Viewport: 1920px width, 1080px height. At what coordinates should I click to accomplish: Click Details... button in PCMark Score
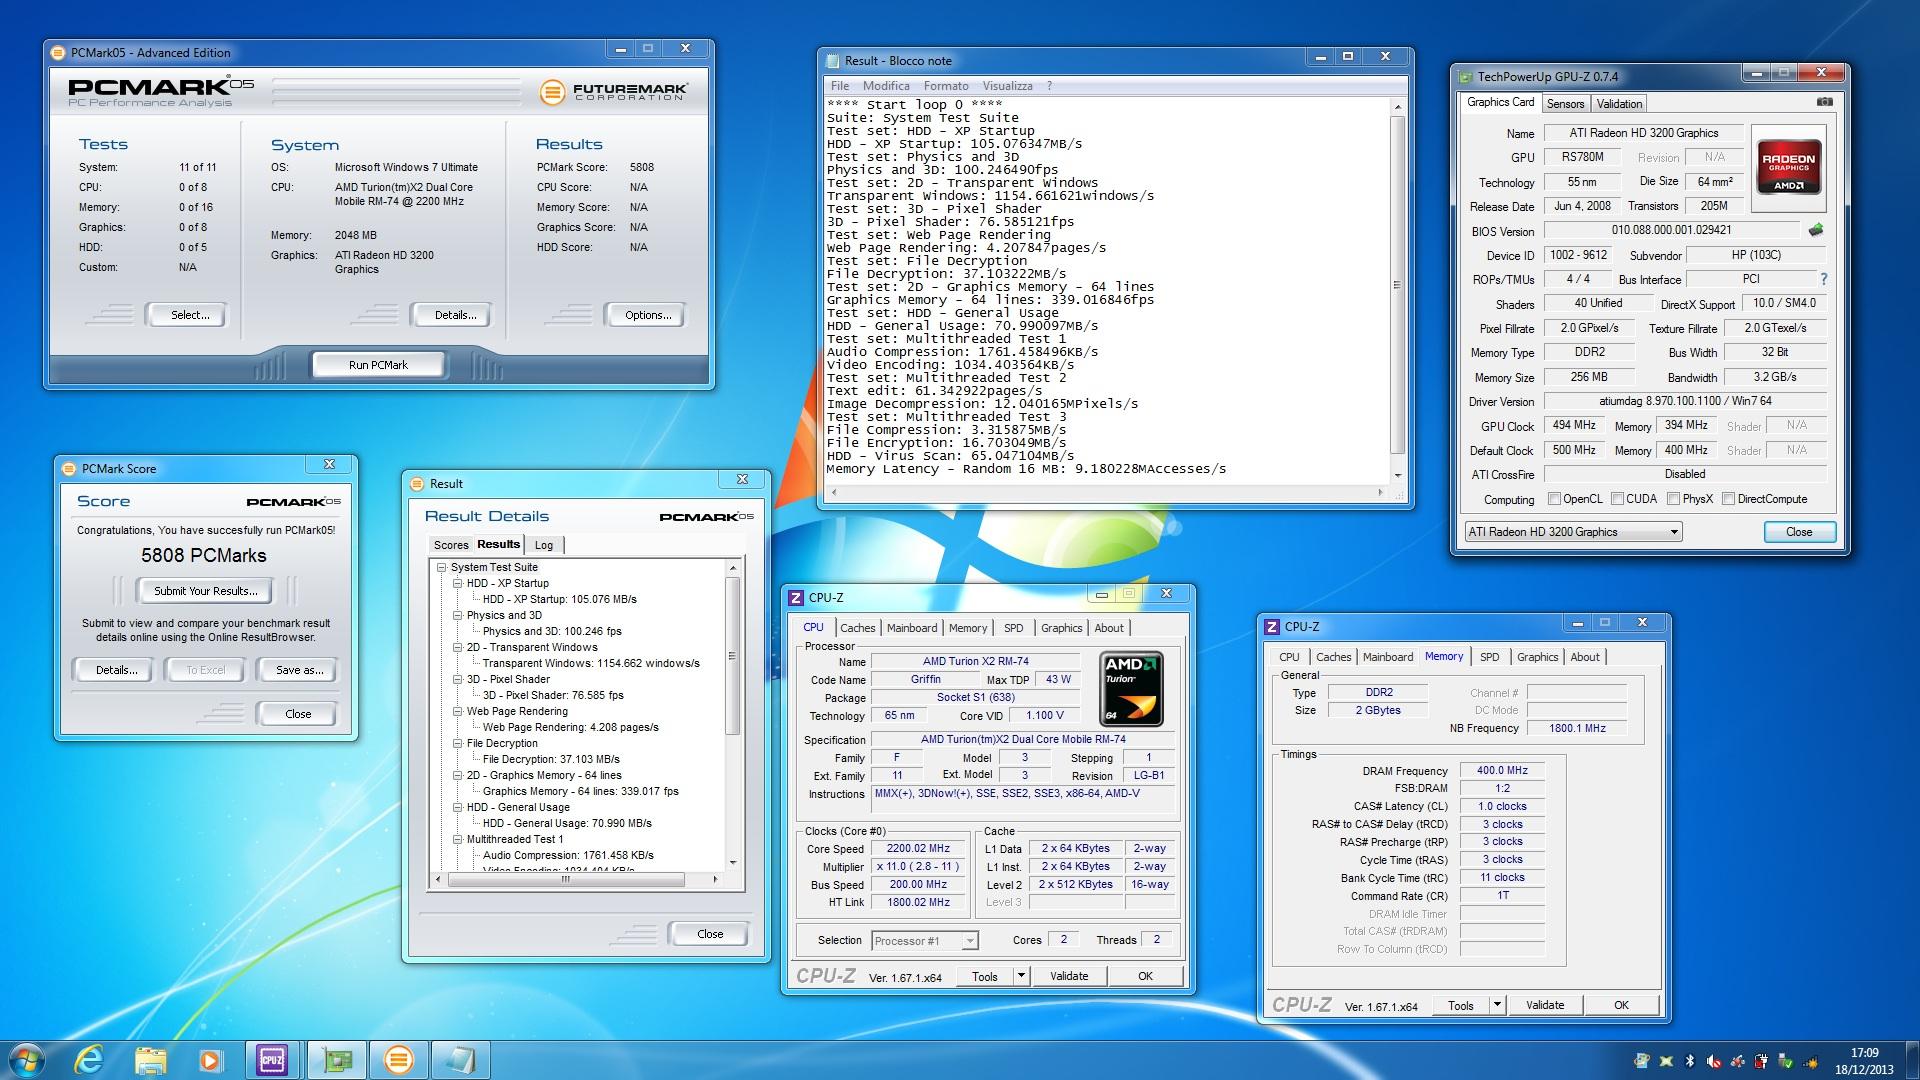click(x=116, y=670)
